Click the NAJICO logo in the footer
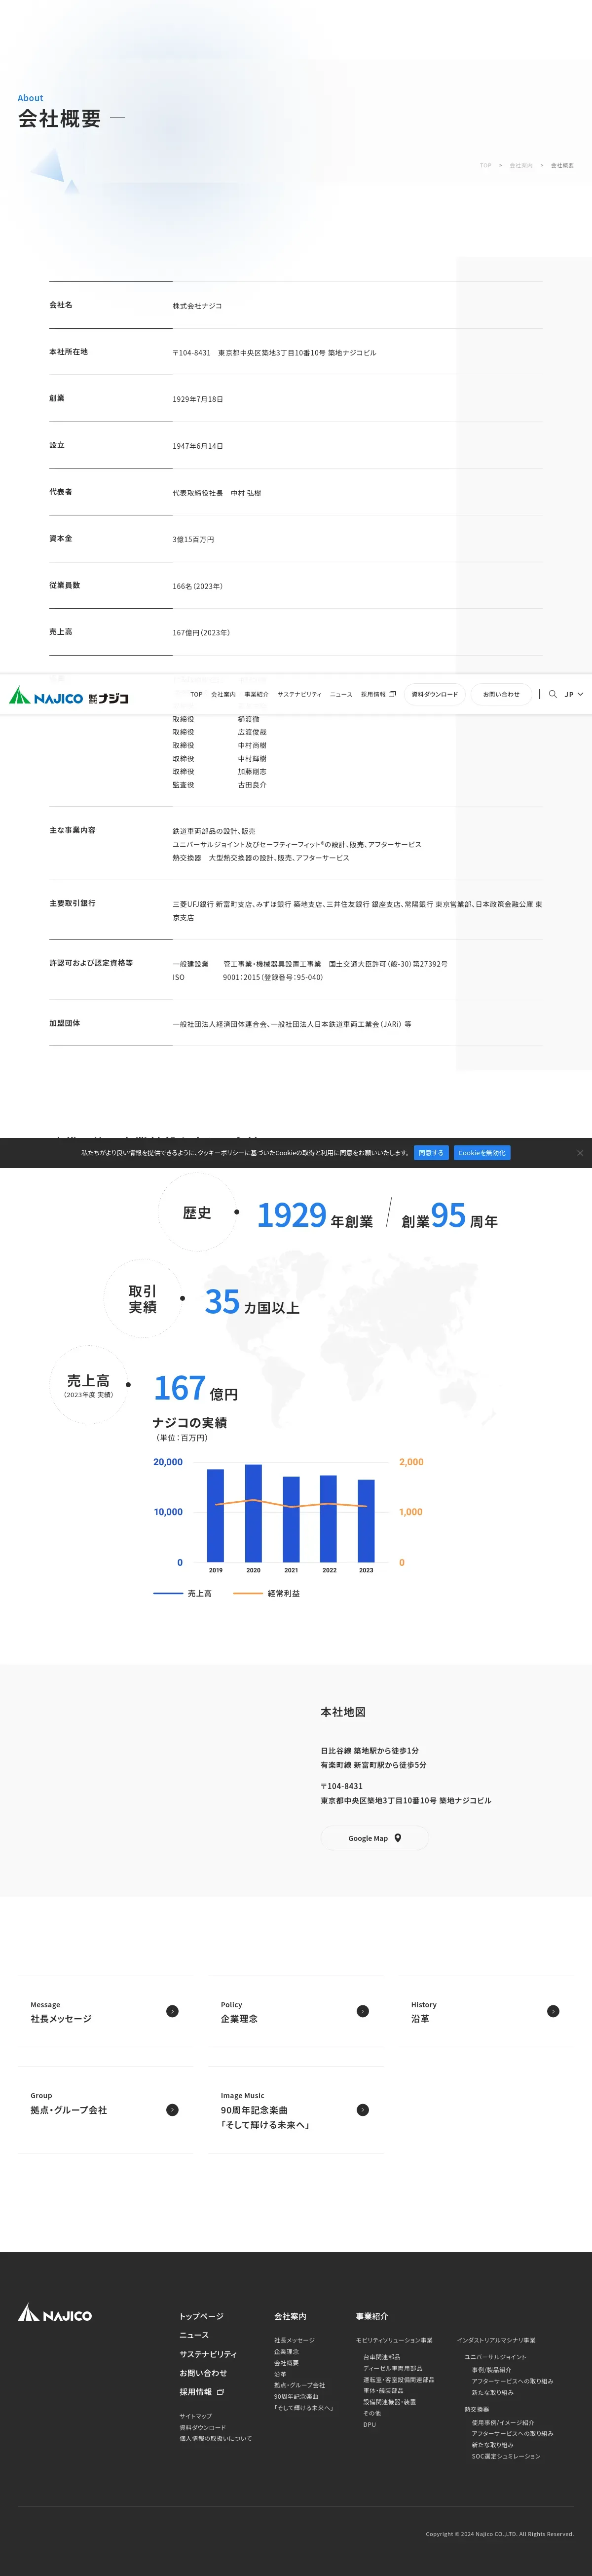 (55, 2313)
